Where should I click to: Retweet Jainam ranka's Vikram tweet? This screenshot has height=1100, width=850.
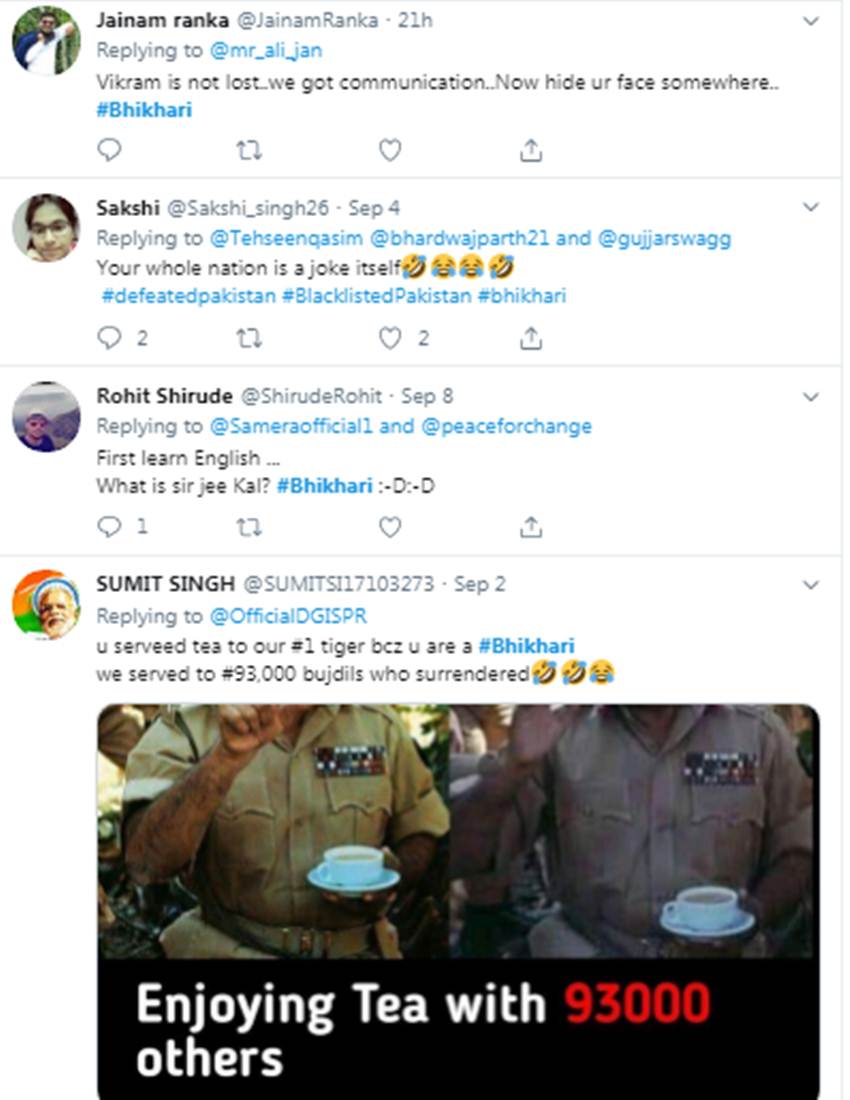[249, 150]
